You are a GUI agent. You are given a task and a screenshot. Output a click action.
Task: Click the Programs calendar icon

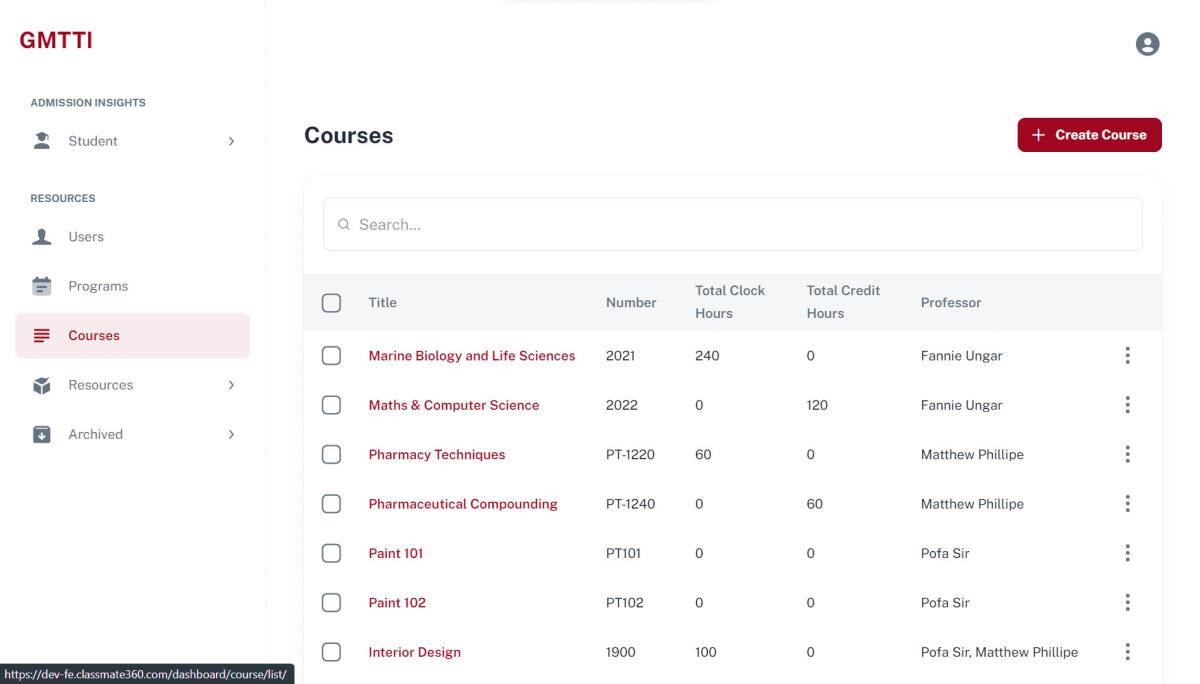pos(42,286)
